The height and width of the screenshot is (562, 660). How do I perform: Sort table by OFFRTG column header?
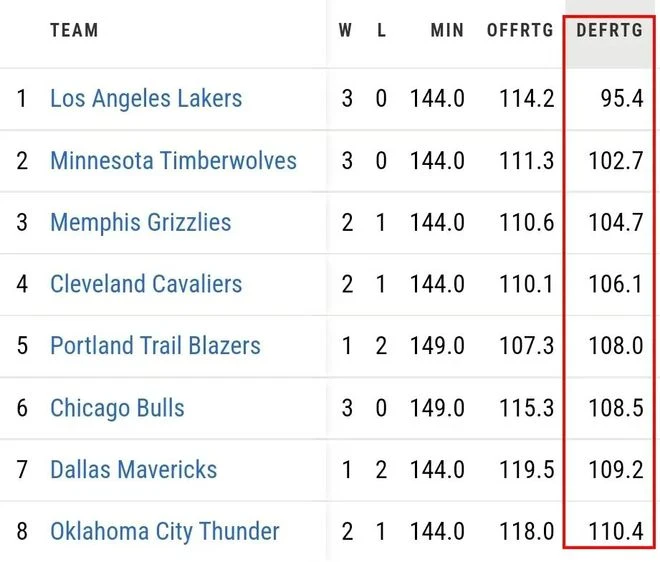(520, 30)
